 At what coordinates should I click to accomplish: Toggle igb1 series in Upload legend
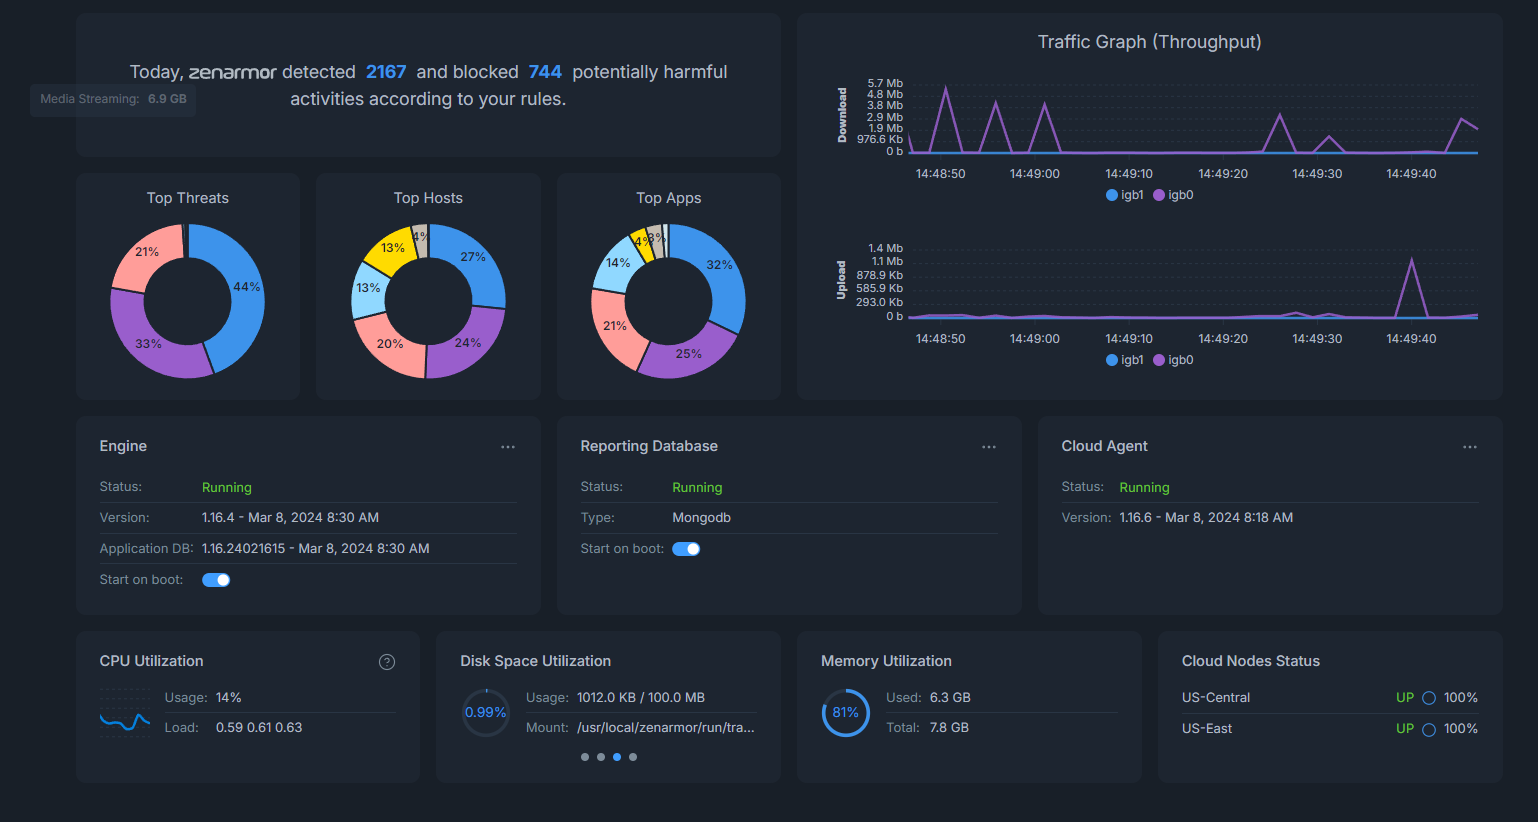point(1125,360)
